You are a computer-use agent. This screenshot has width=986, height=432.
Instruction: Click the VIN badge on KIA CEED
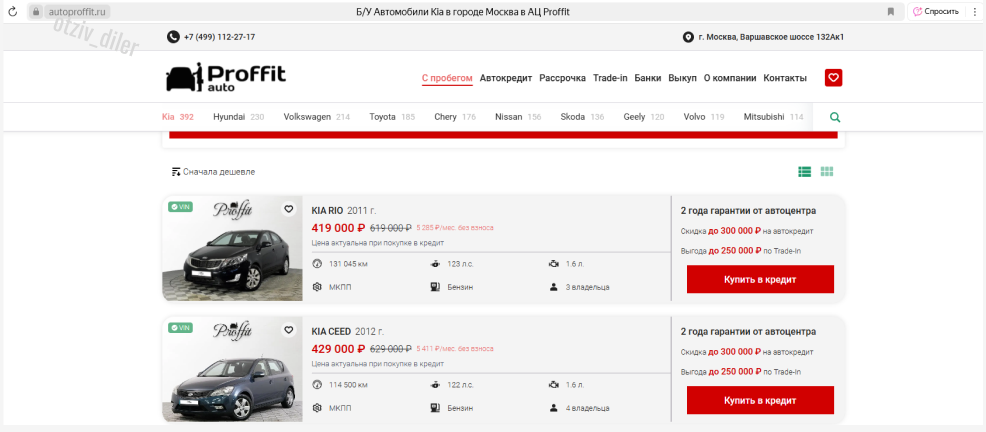click(180, 328)
